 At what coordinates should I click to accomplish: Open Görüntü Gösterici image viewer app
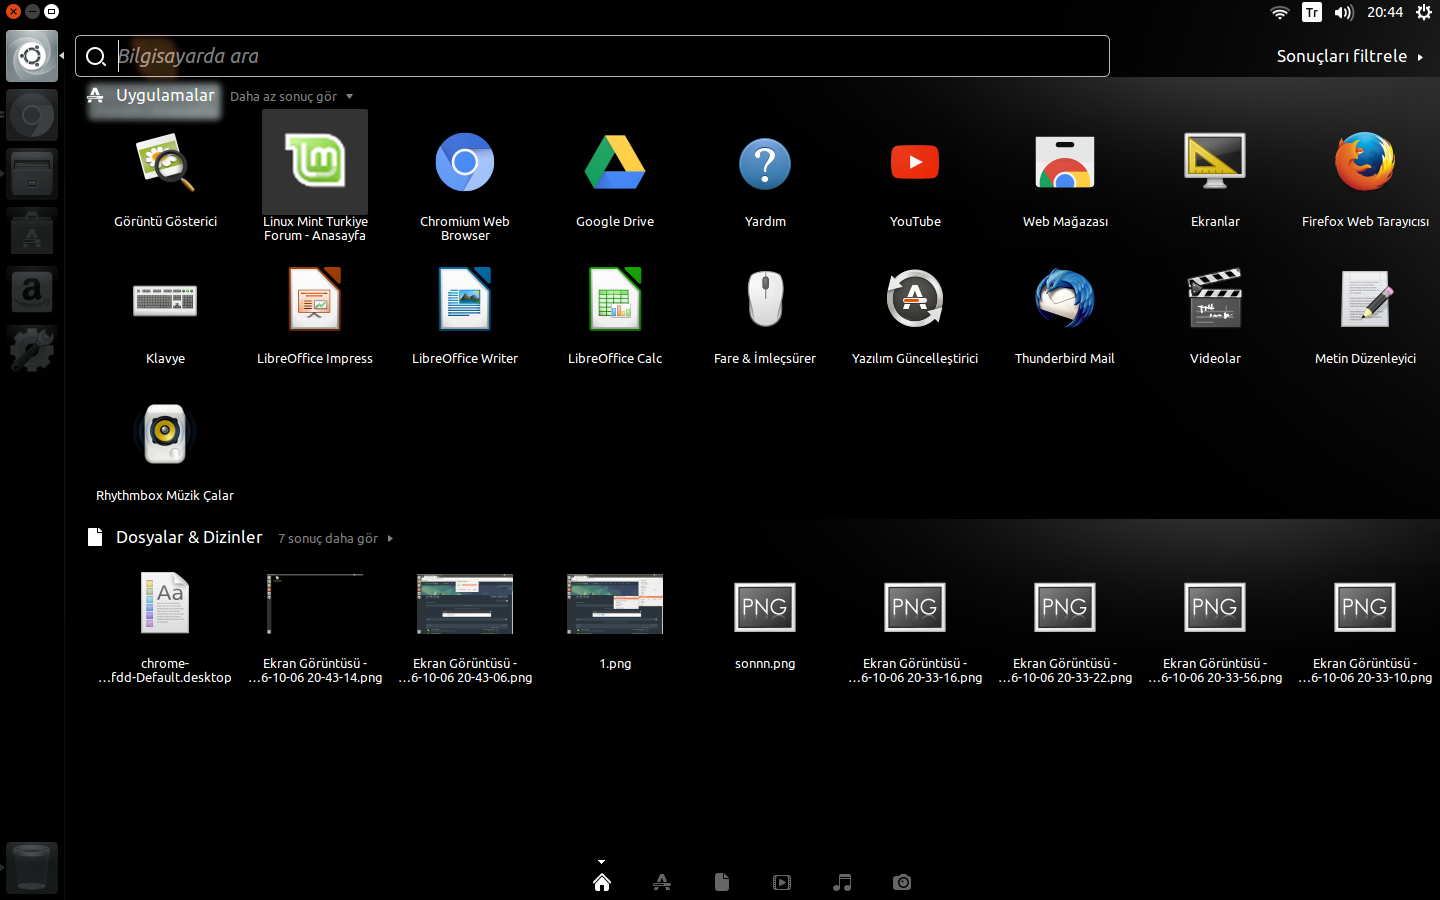165,163
